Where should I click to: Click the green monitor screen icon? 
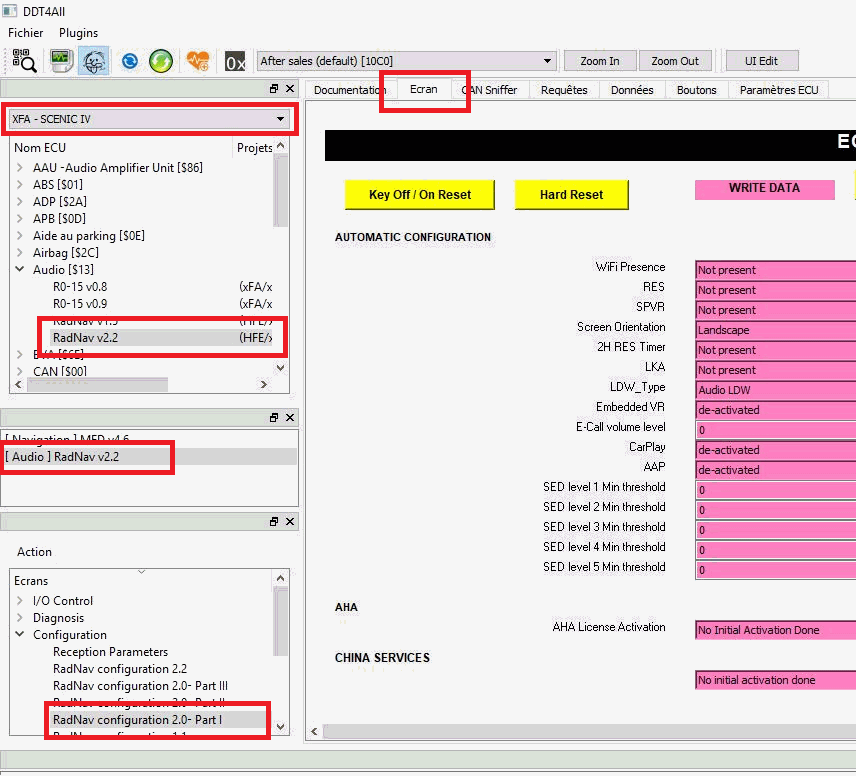pyautogui.click(x=61, y=61)
